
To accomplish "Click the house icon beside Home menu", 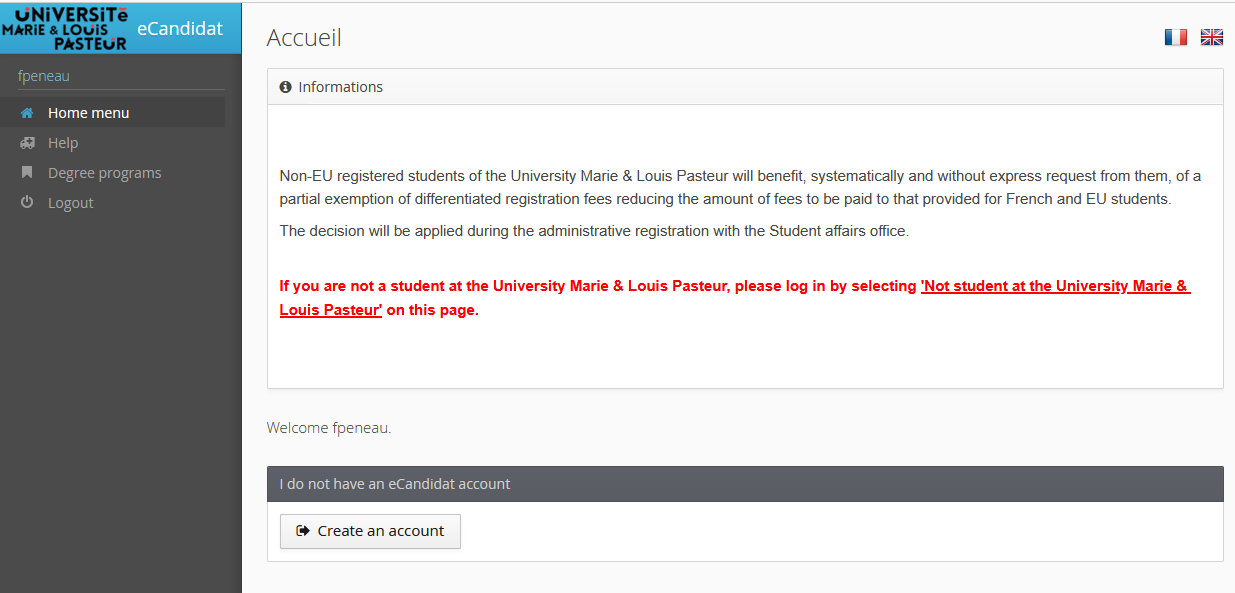I will coord(27,113).
